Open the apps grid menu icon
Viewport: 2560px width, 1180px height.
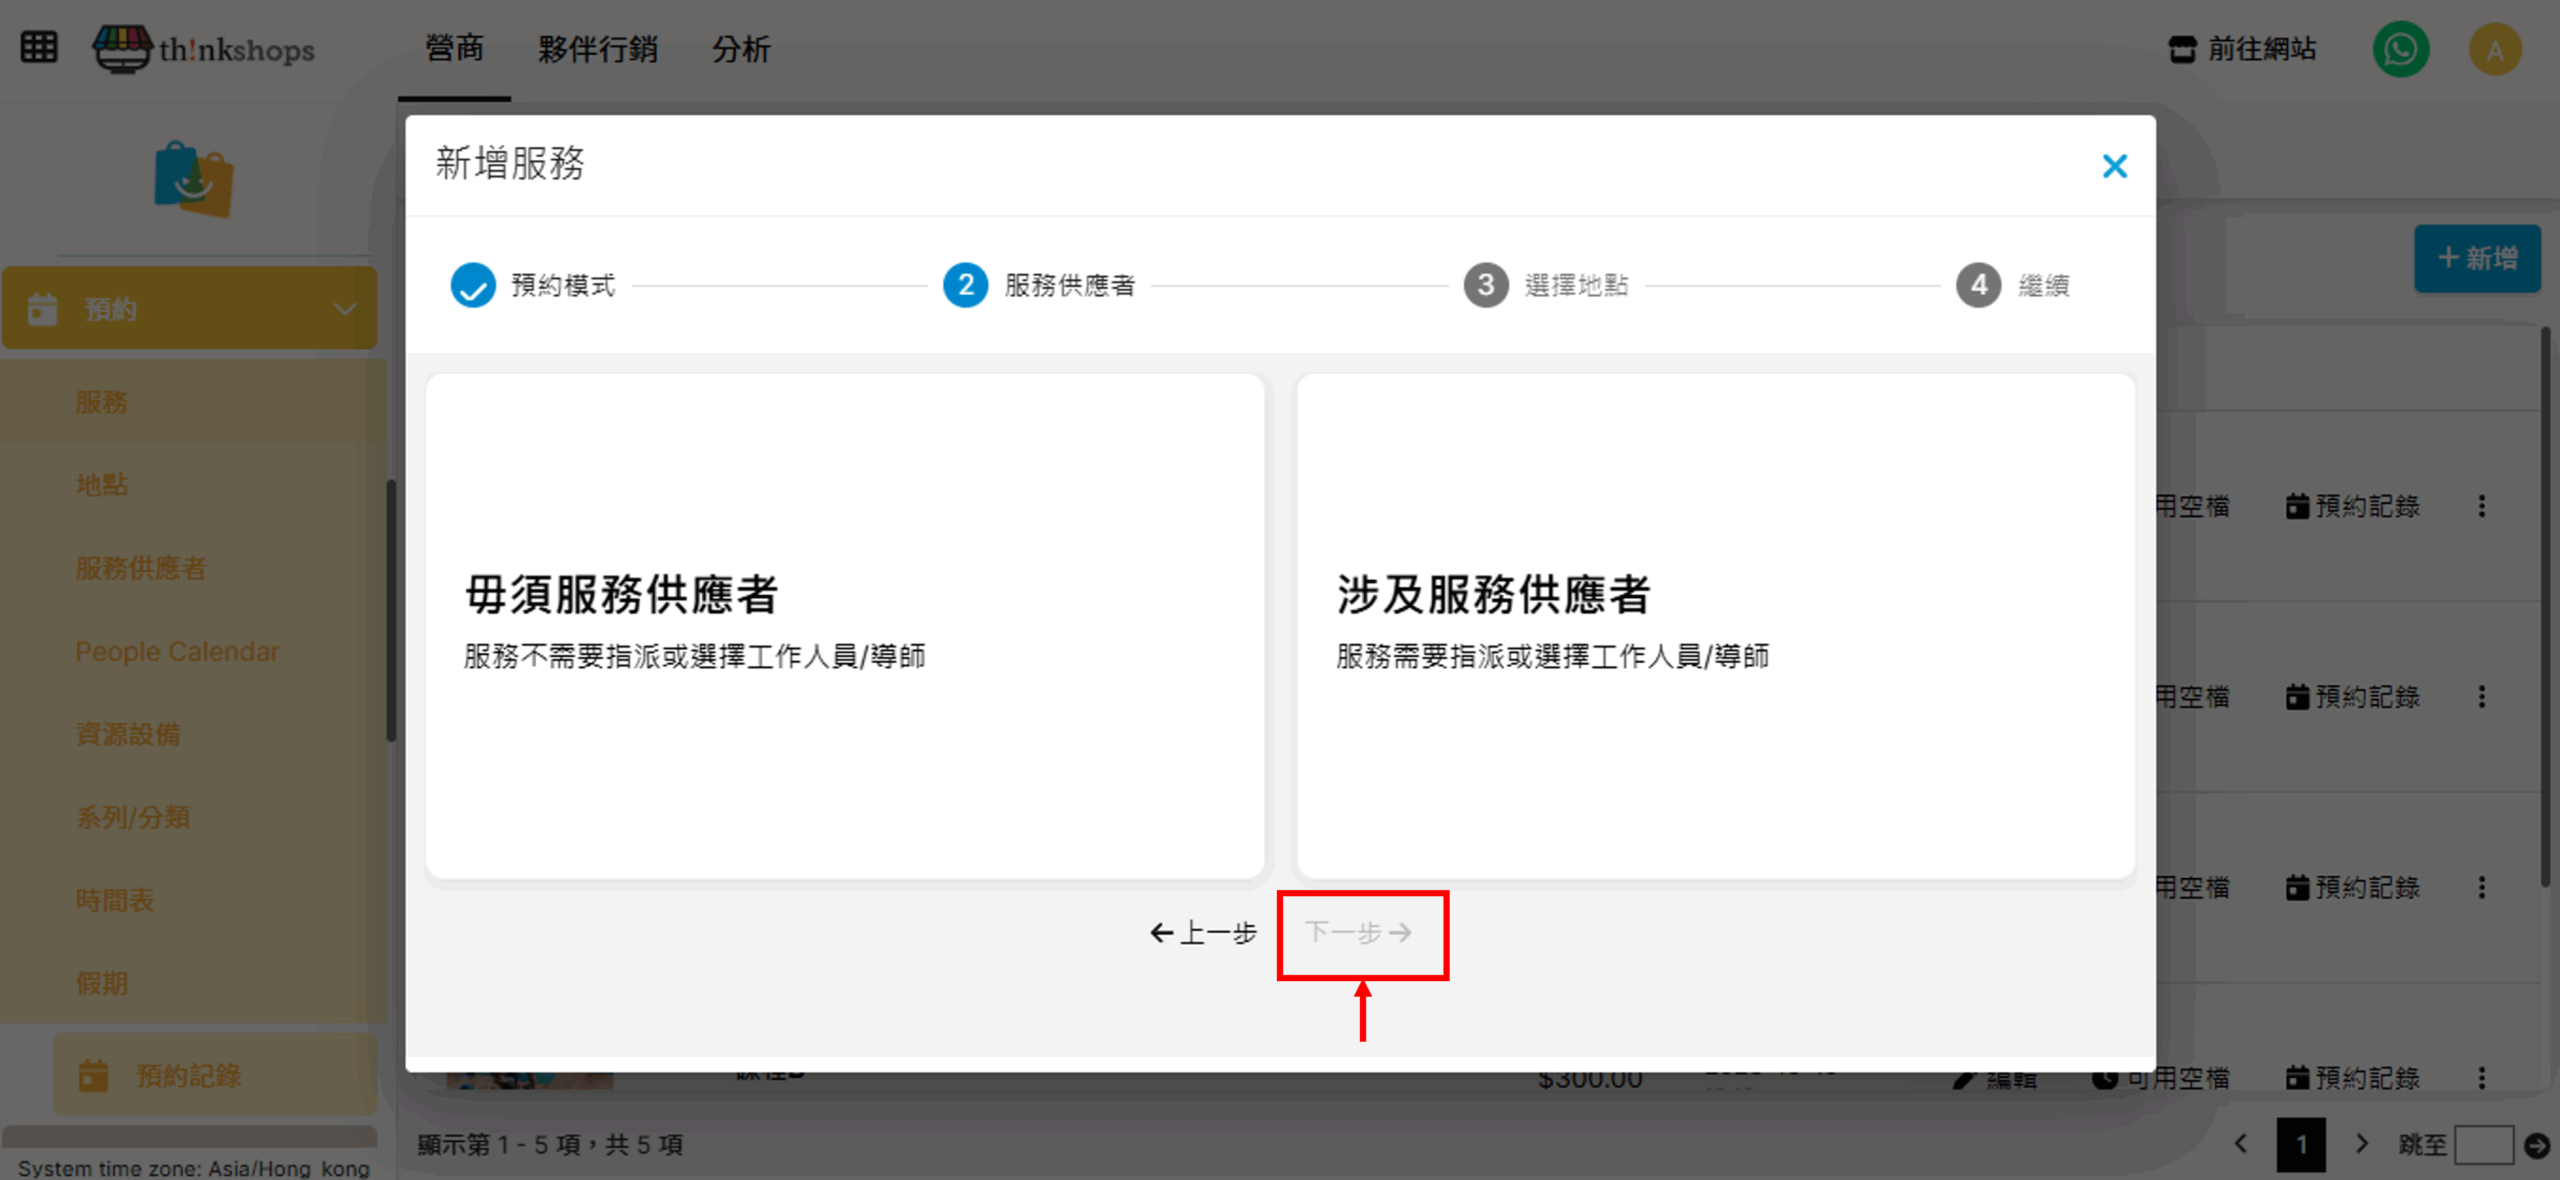[39, 47]
